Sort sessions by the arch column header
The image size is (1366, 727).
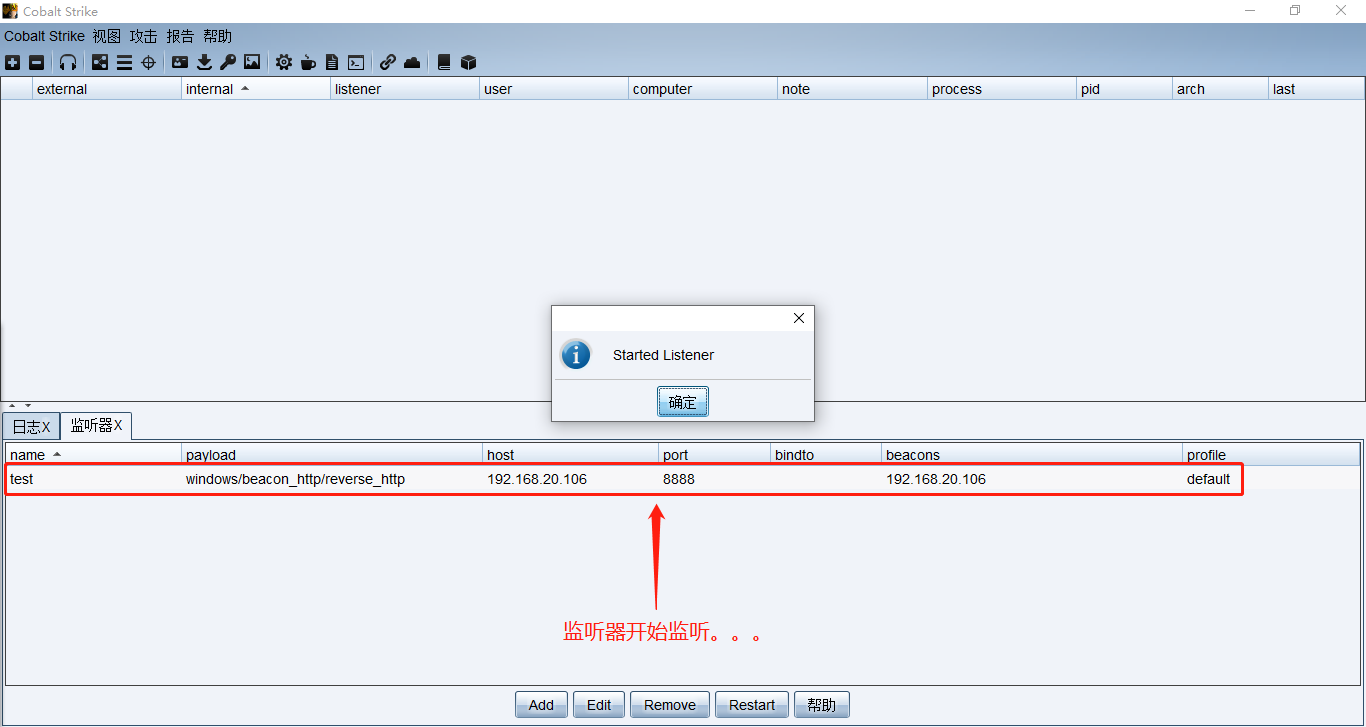(1221, 89)
